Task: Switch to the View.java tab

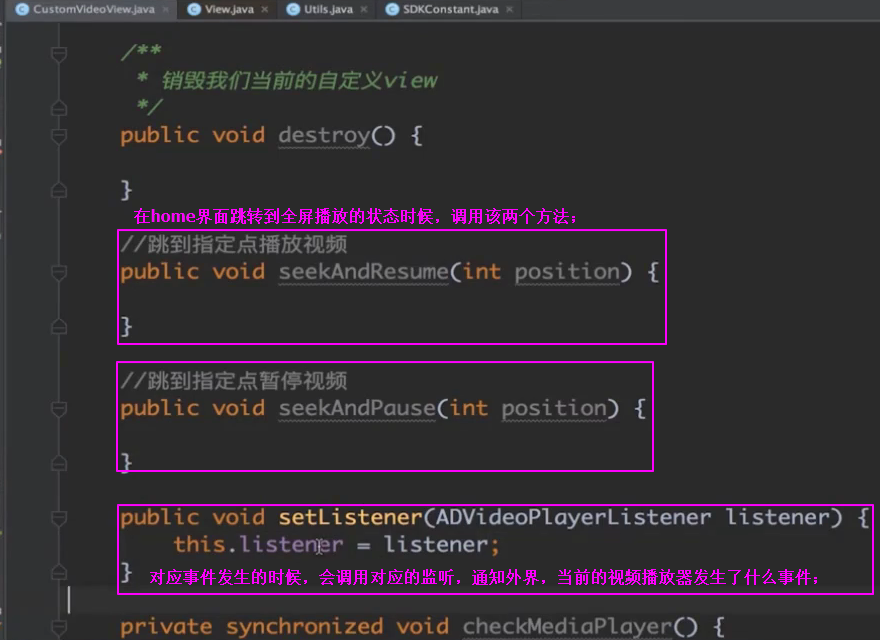Action: point(229,9)
